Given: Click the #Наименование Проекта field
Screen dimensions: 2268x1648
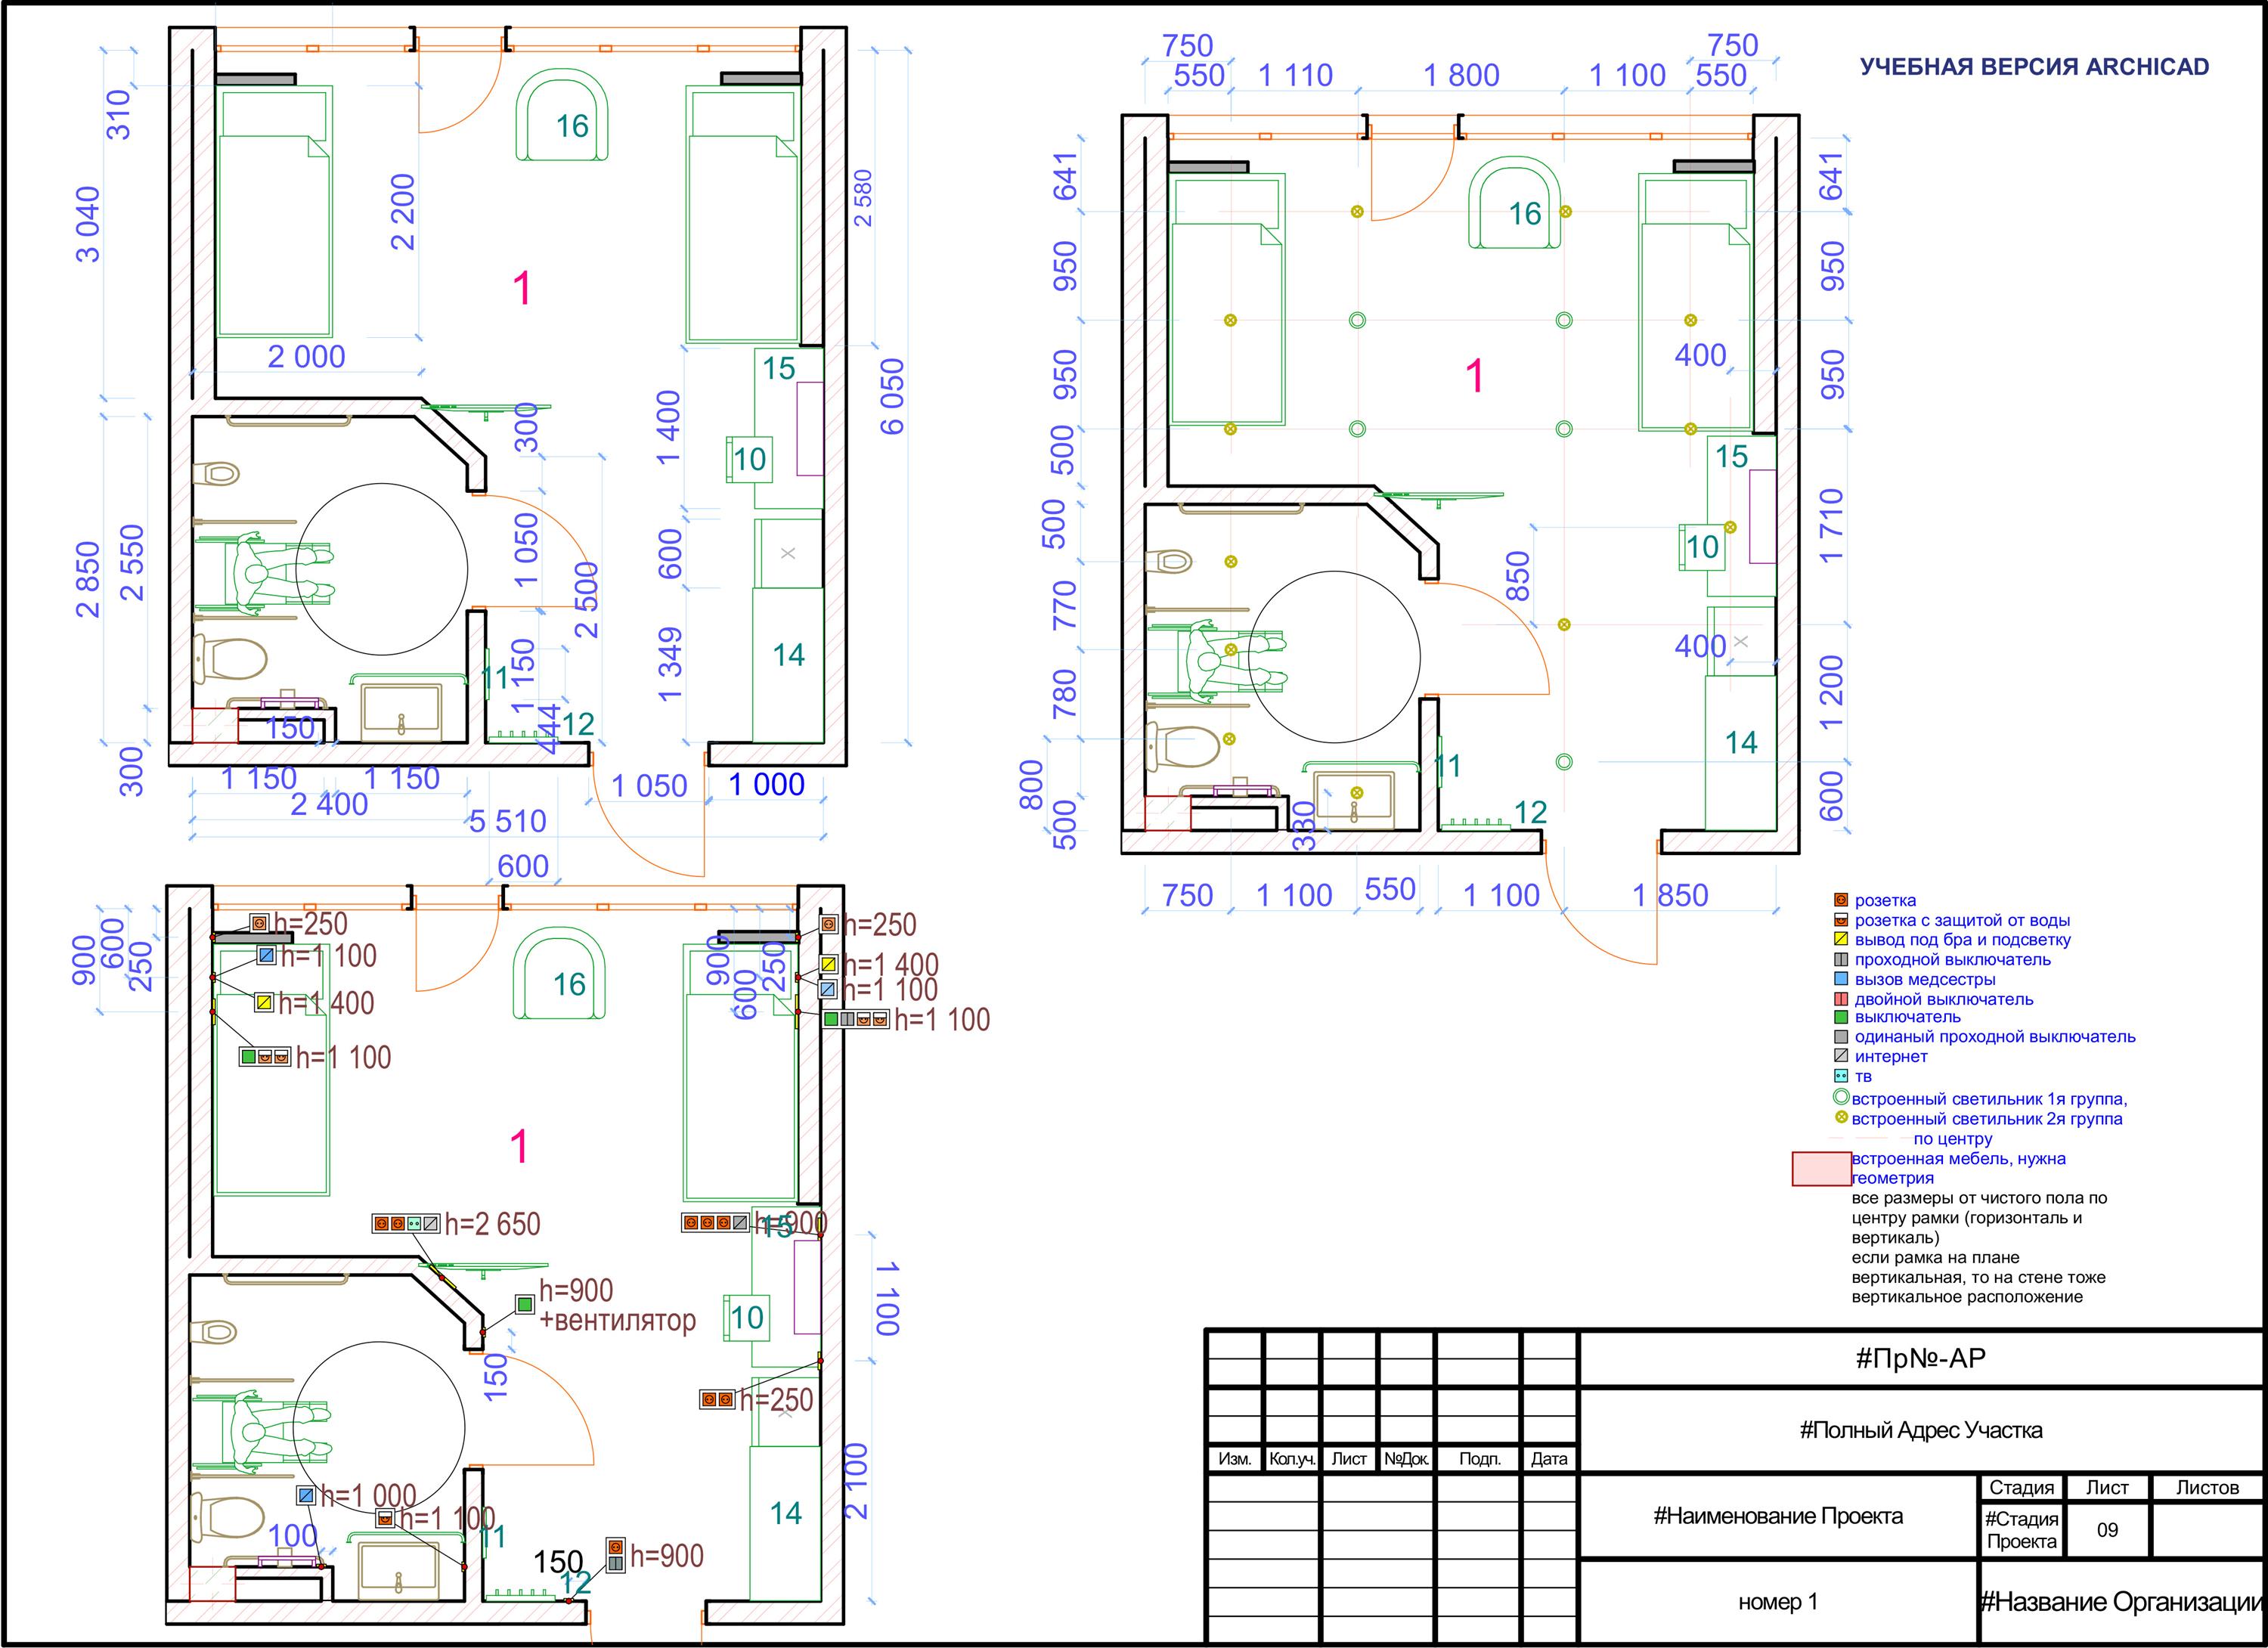Looking at the screenshot, I should coord(1777,1516).
